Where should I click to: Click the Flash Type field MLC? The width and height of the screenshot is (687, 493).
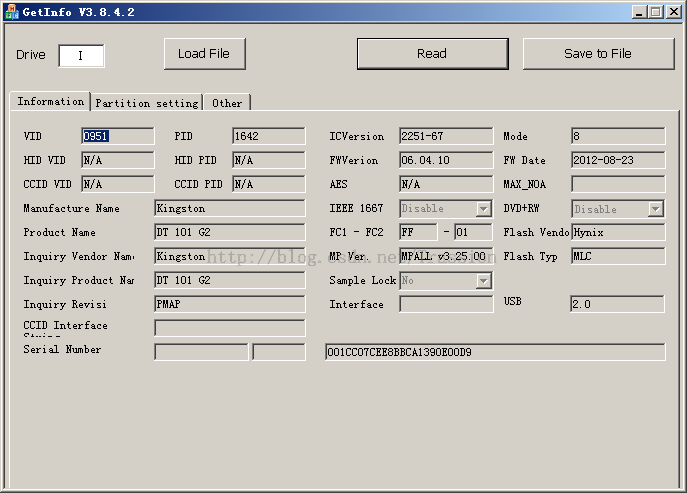pos(618,256)
